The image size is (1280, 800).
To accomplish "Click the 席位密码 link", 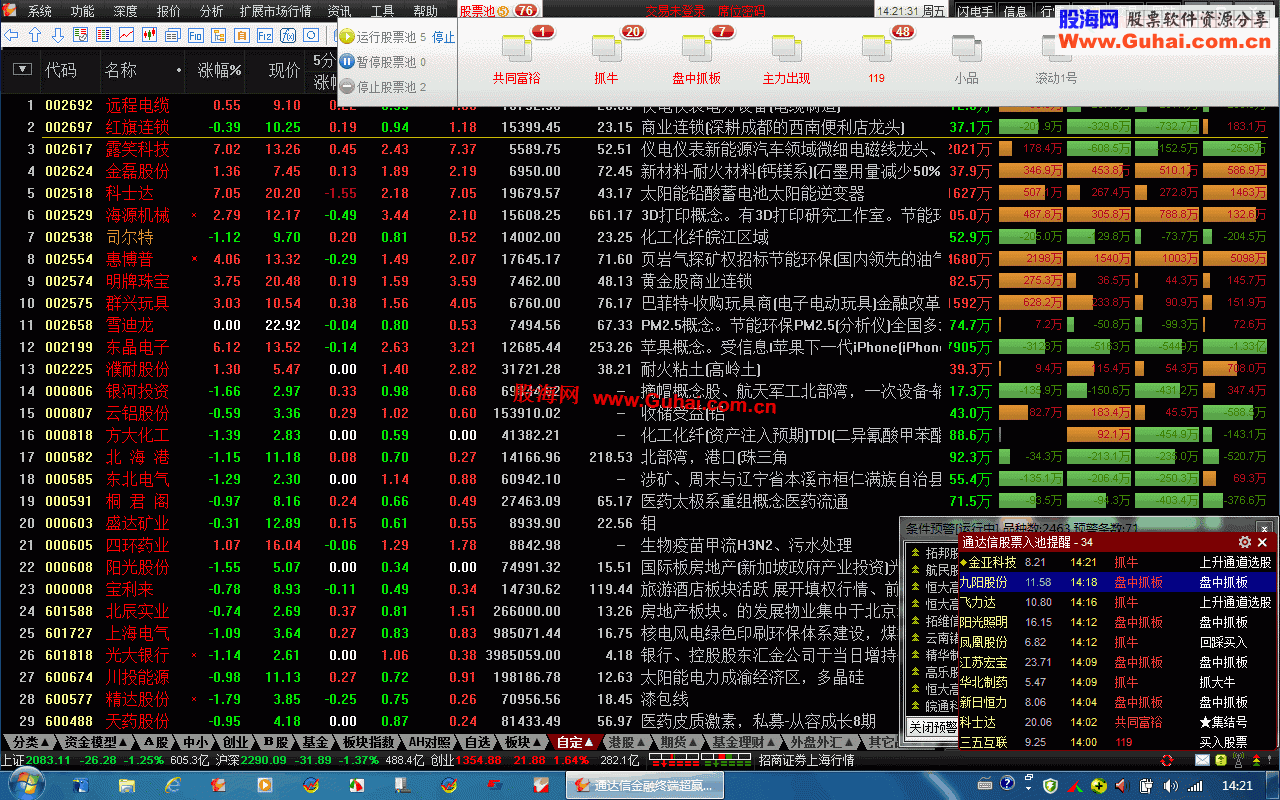I will point(742,11).
